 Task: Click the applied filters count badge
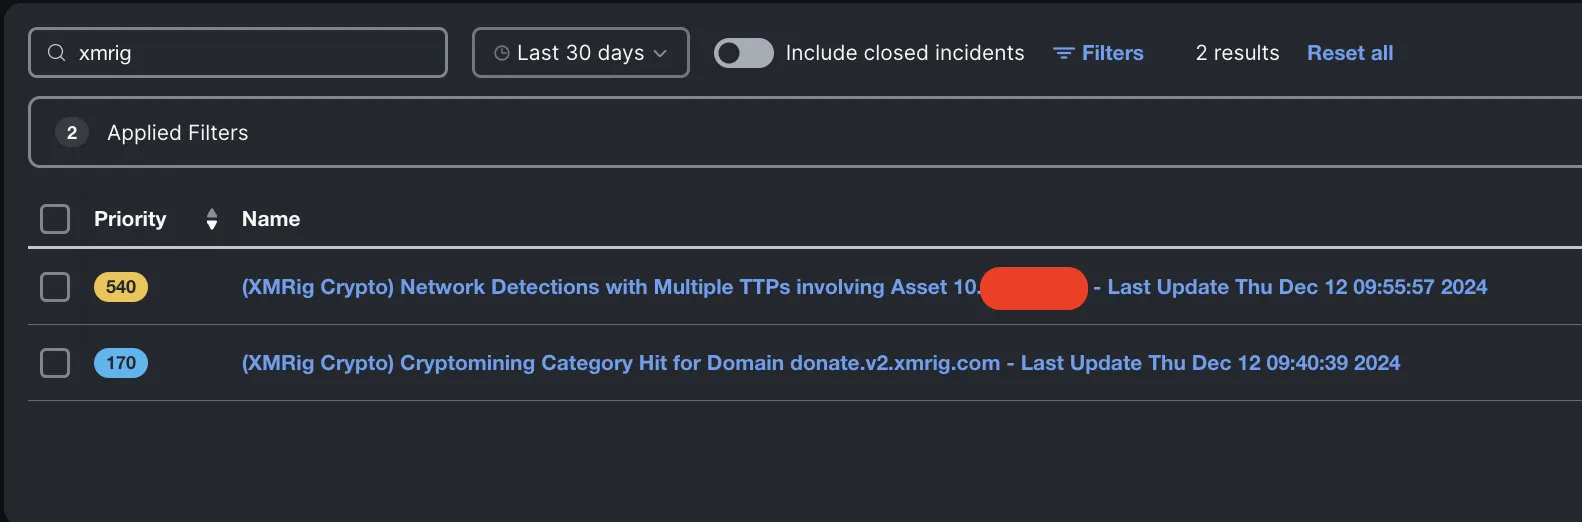(72, 133)
